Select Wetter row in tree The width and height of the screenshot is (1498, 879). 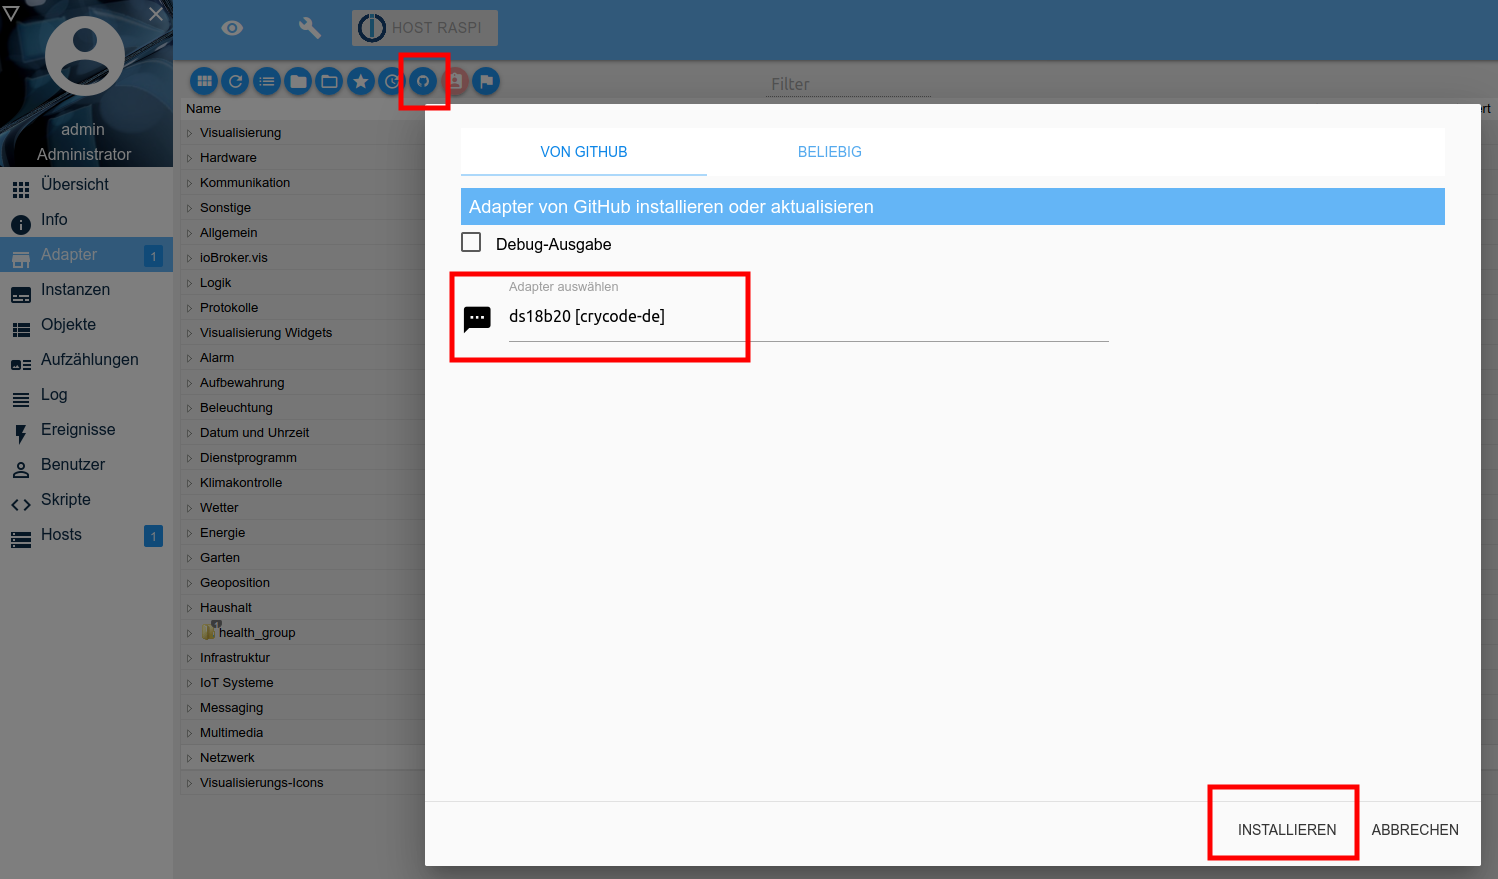coord(304,508)
